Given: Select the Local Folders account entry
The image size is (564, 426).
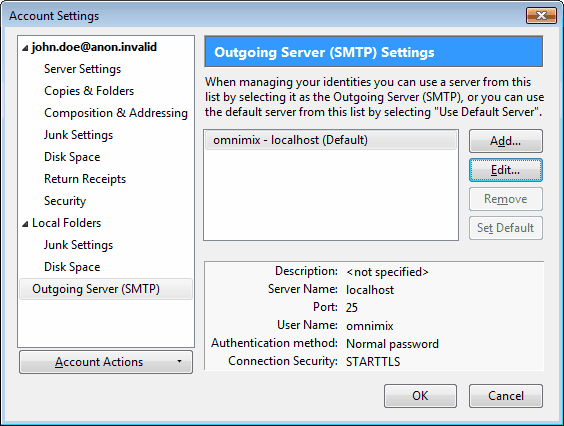Looking at the screenshot, I should point(67,223).
